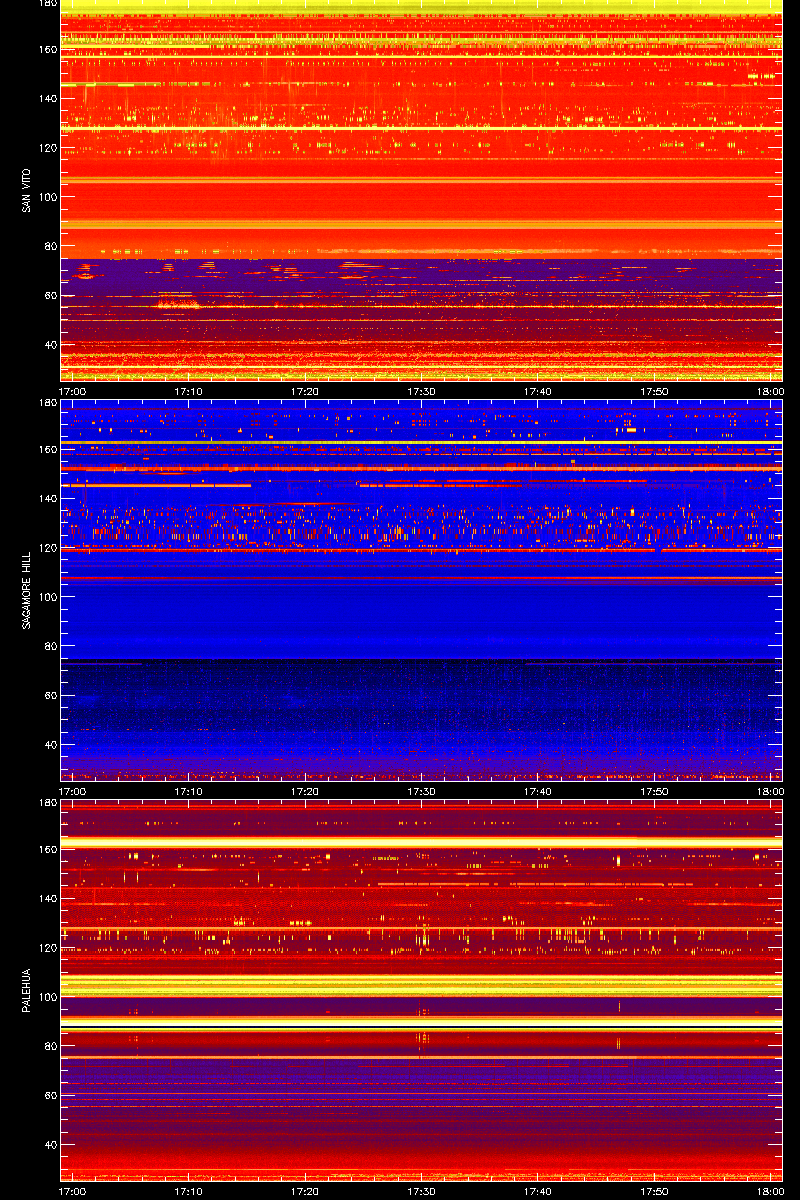
Task: Select 160 on the Sagamore Hill frequency axis
Action: coord(46,451)
